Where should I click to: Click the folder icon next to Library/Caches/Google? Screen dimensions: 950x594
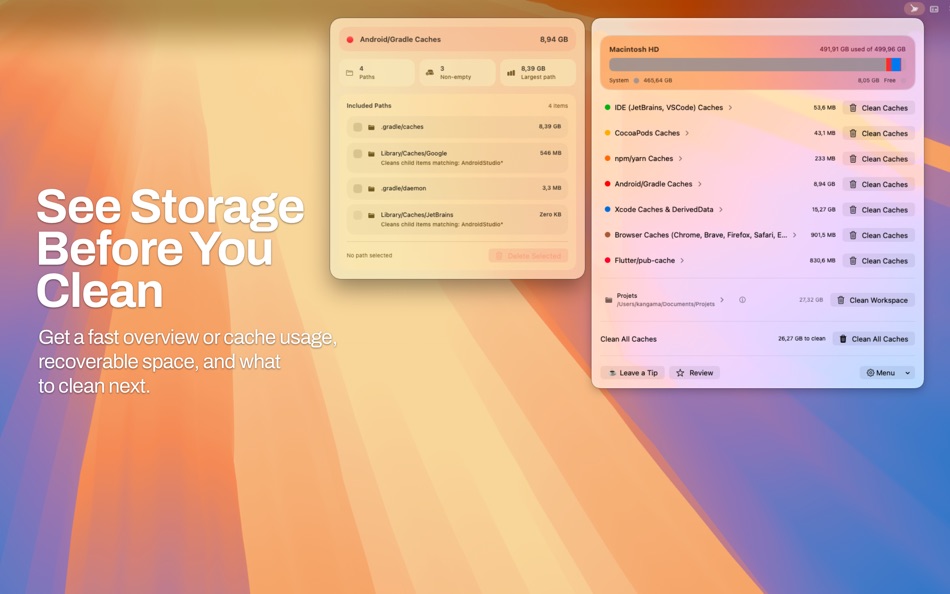[x=371, y=154]
